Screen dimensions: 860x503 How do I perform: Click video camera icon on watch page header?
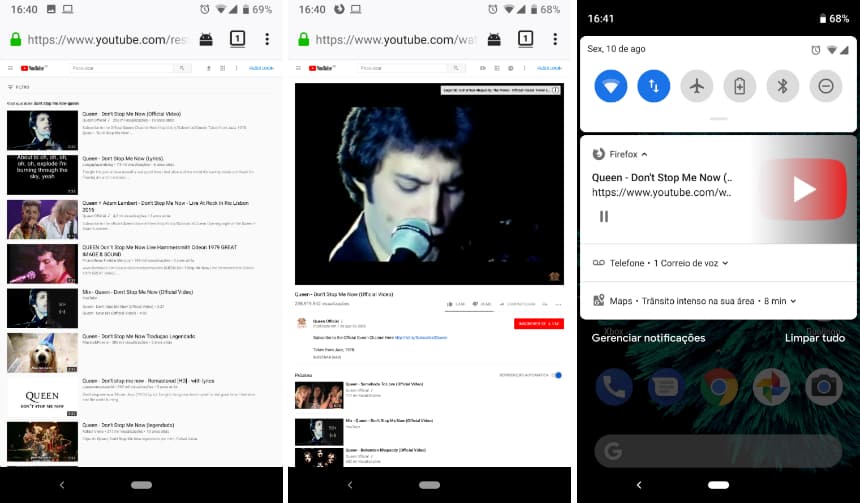[x=483, y=68]
